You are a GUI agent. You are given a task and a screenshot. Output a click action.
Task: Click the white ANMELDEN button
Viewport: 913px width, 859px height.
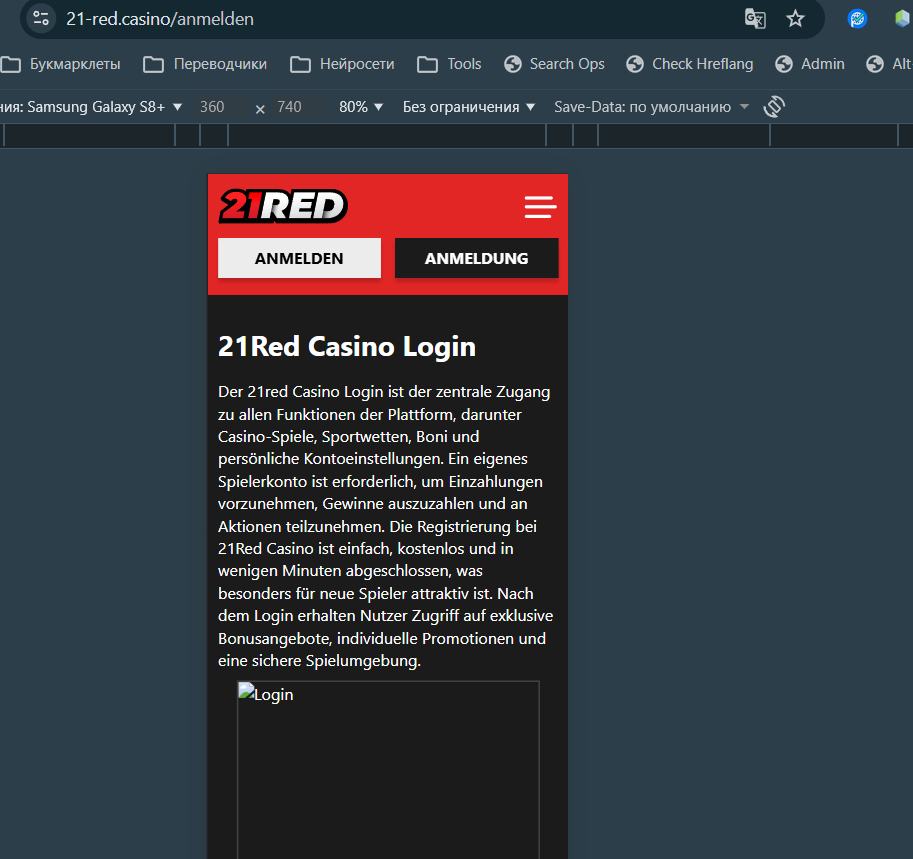299,258
